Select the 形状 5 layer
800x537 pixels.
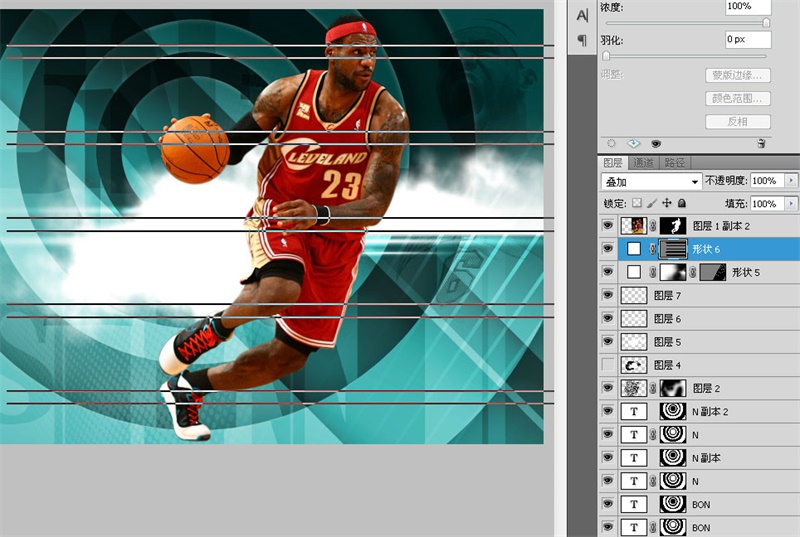[745, 272]
